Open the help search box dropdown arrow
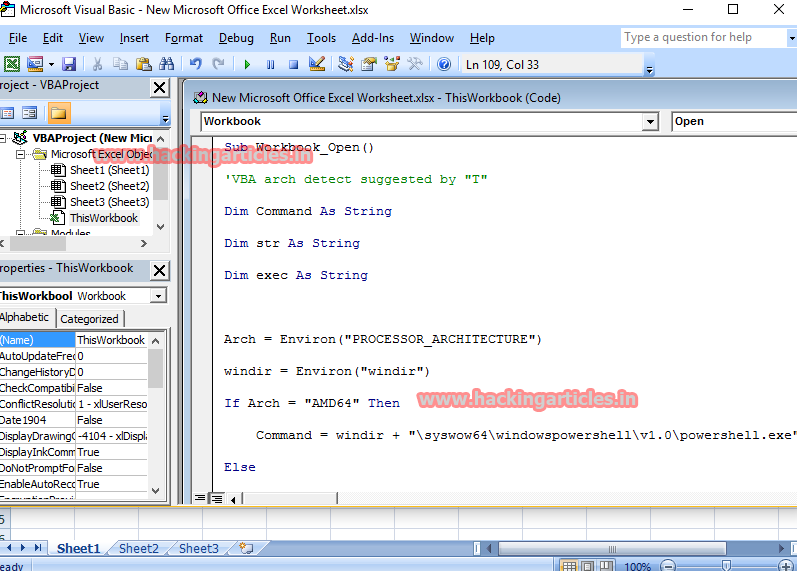The image size is (797, 571). 791,38
